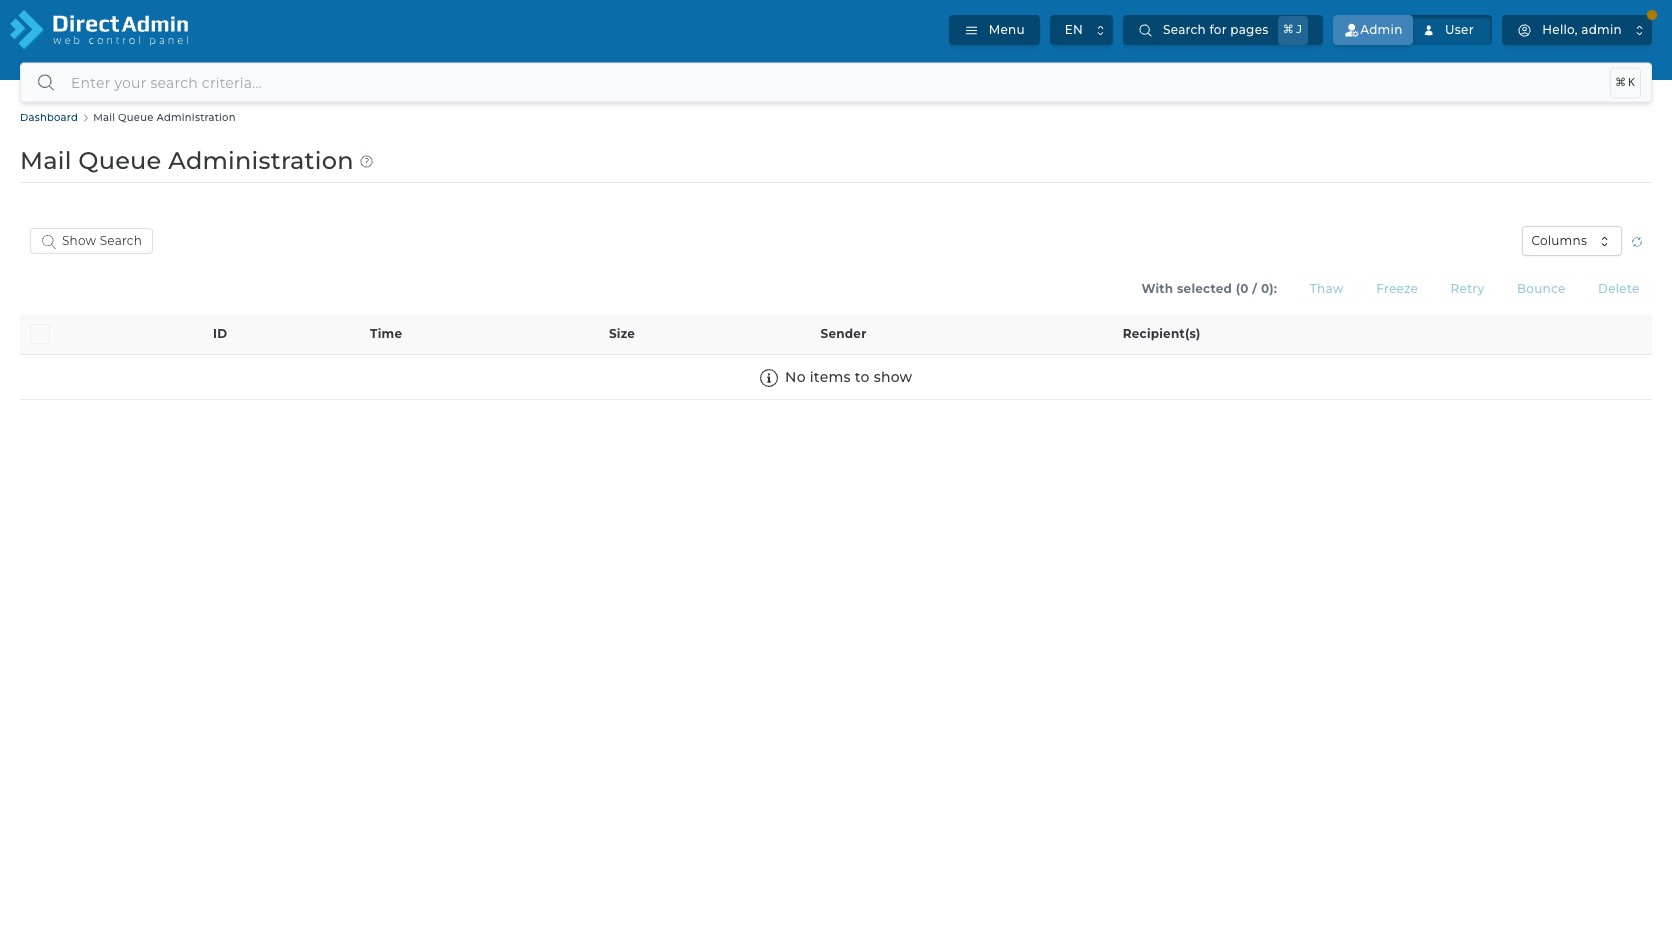Click the Bounce action
The height and width of the screenshot is (941, 1672).
click(x=1541, y=289)
